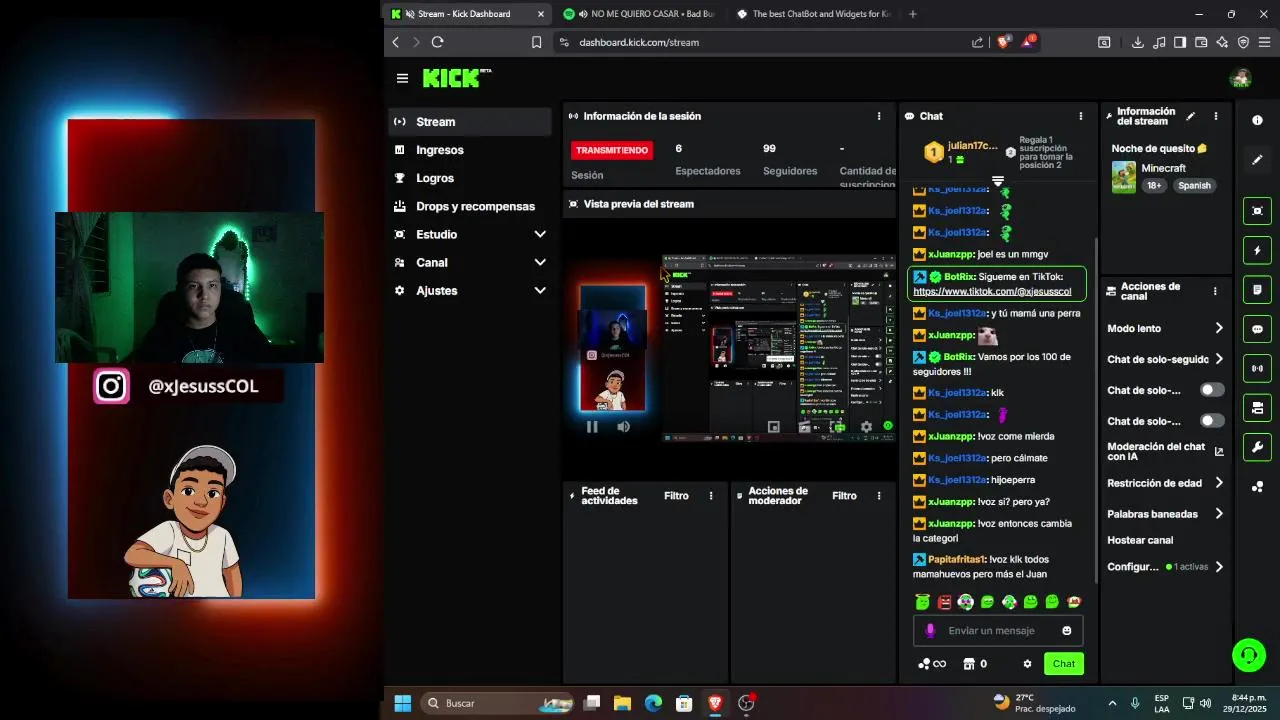The width and height of the screenshot is (1280, 720).
Task: Click the lightning bolt icon in right sidebar
Action: [1257, 250]
